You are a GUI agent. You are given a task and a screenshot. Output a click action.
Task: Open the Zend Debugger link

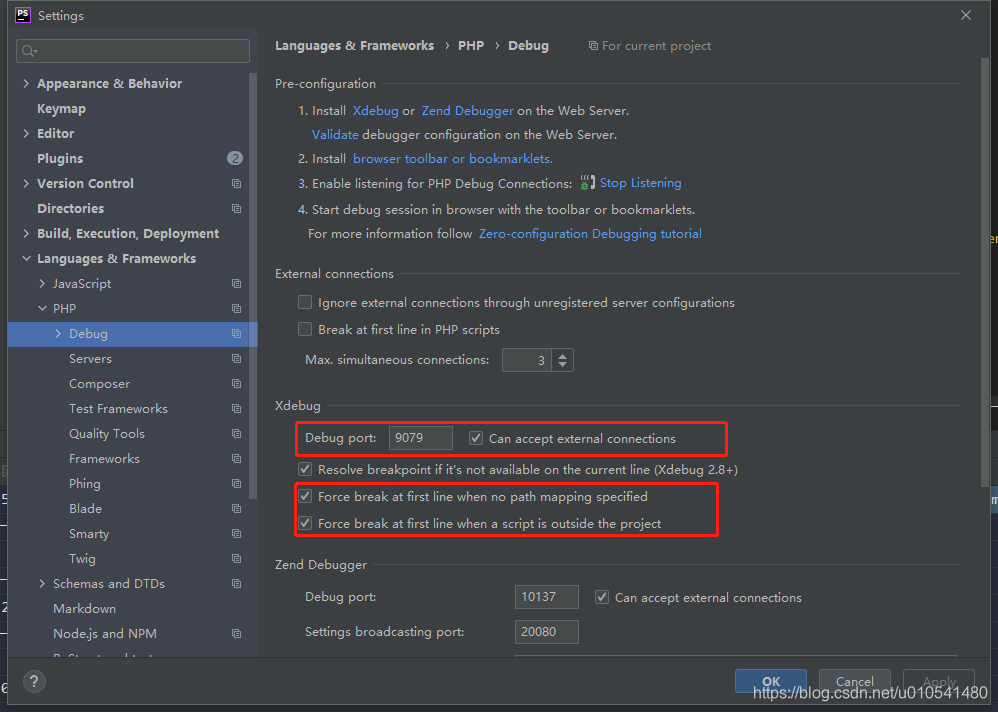[x=467, y=111]
